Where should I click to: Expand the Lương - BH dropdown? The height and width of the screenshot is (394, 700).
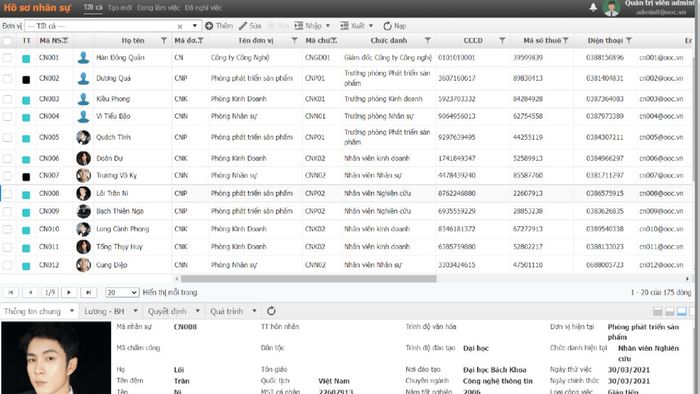click(x=135, y=311)
